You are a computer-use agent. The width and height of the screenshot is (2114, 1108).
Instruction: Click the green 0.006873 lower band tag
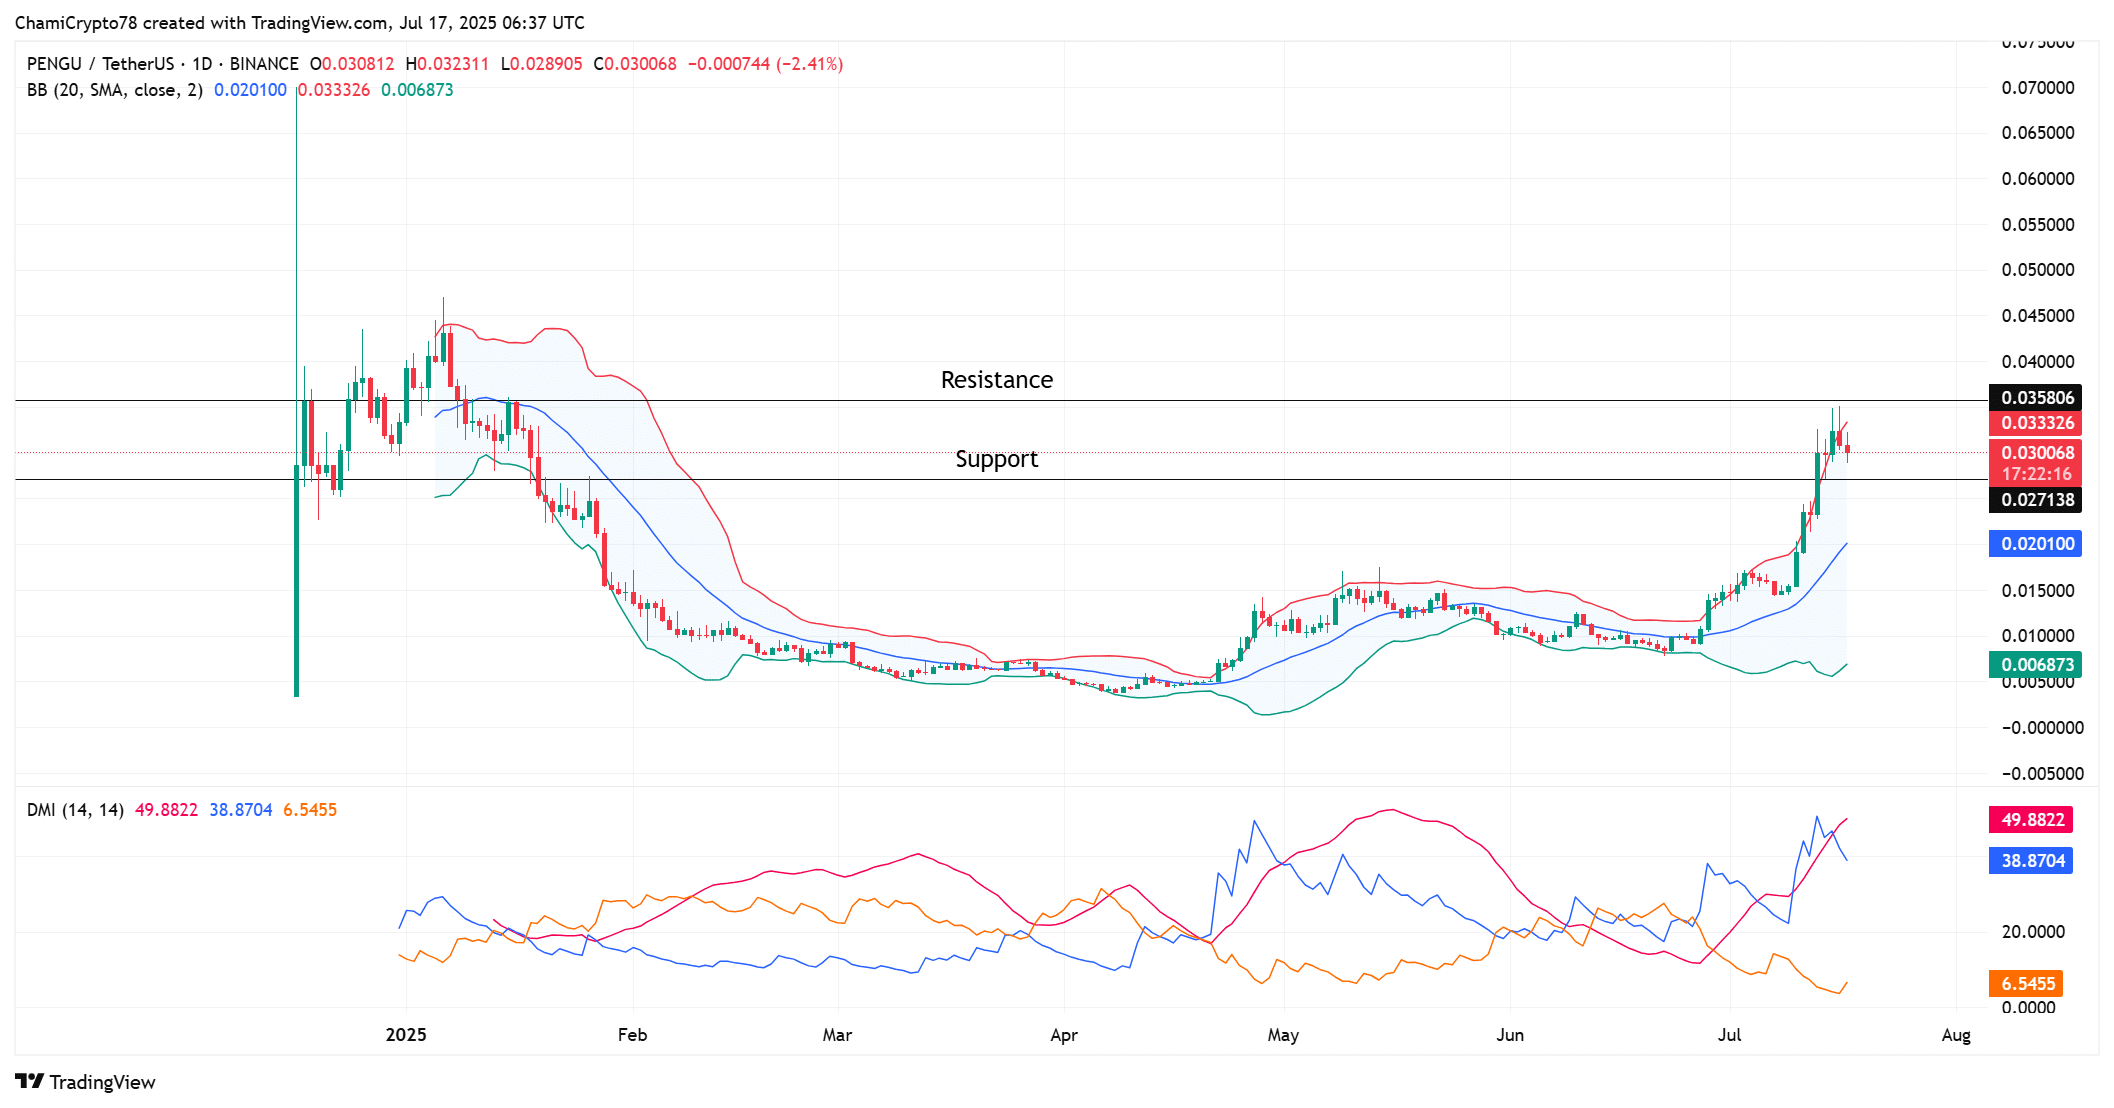(x=2035, y=665)
